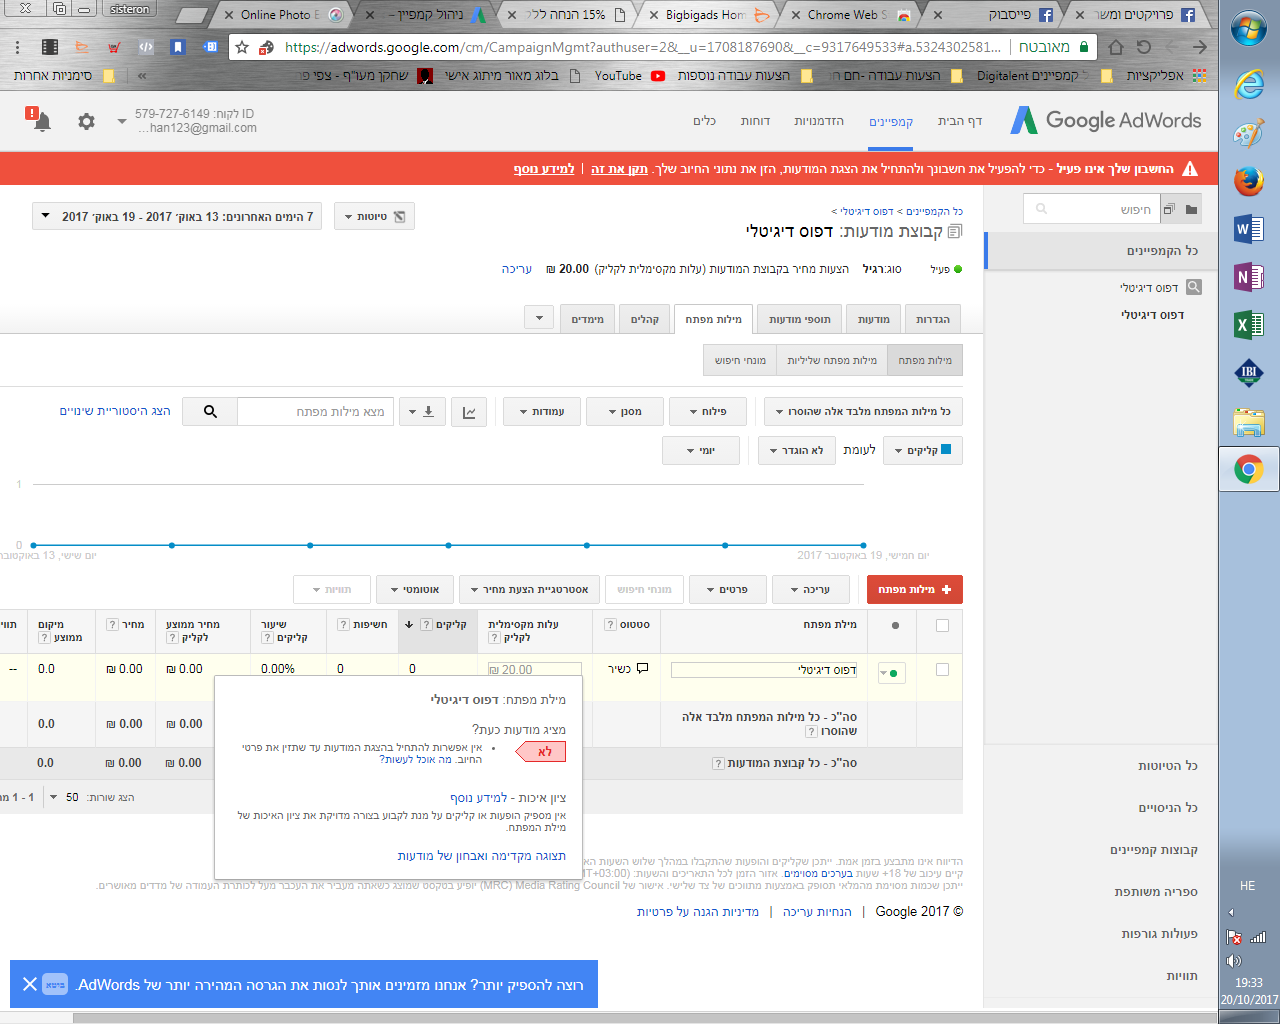The height and width of the screenshot is (1024, 1280).
Task: Open the notifications bell icon
Action: 40,121
